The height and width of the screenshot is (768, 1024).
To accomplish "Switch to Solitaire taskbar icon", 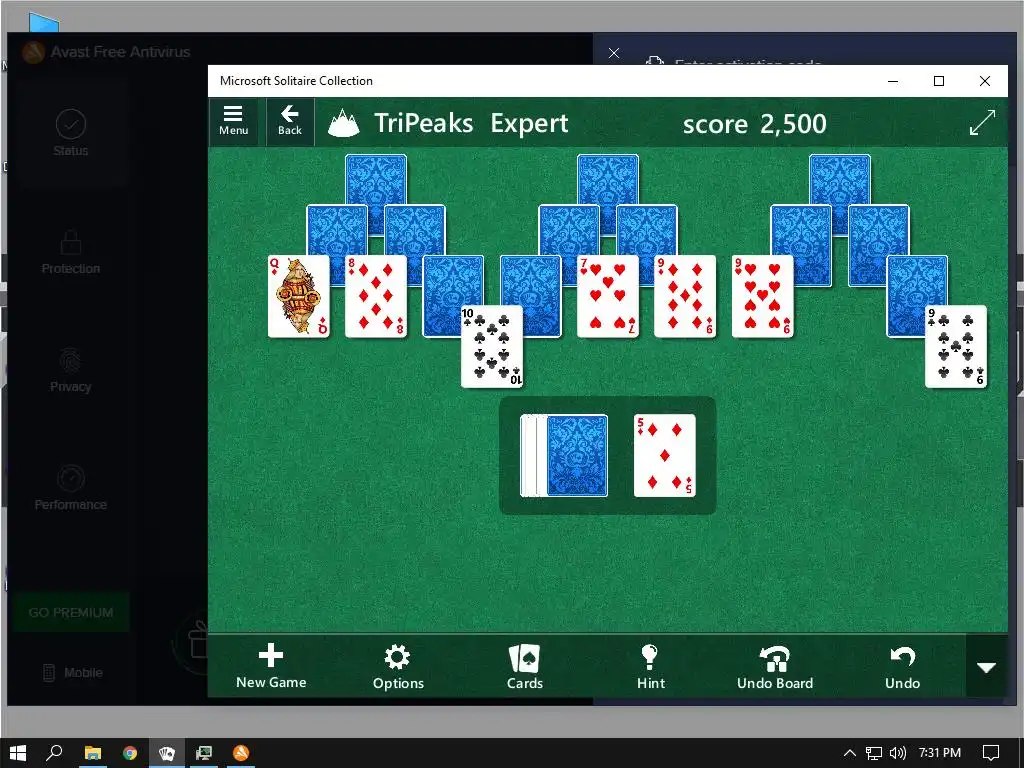I will pos(167,753).
